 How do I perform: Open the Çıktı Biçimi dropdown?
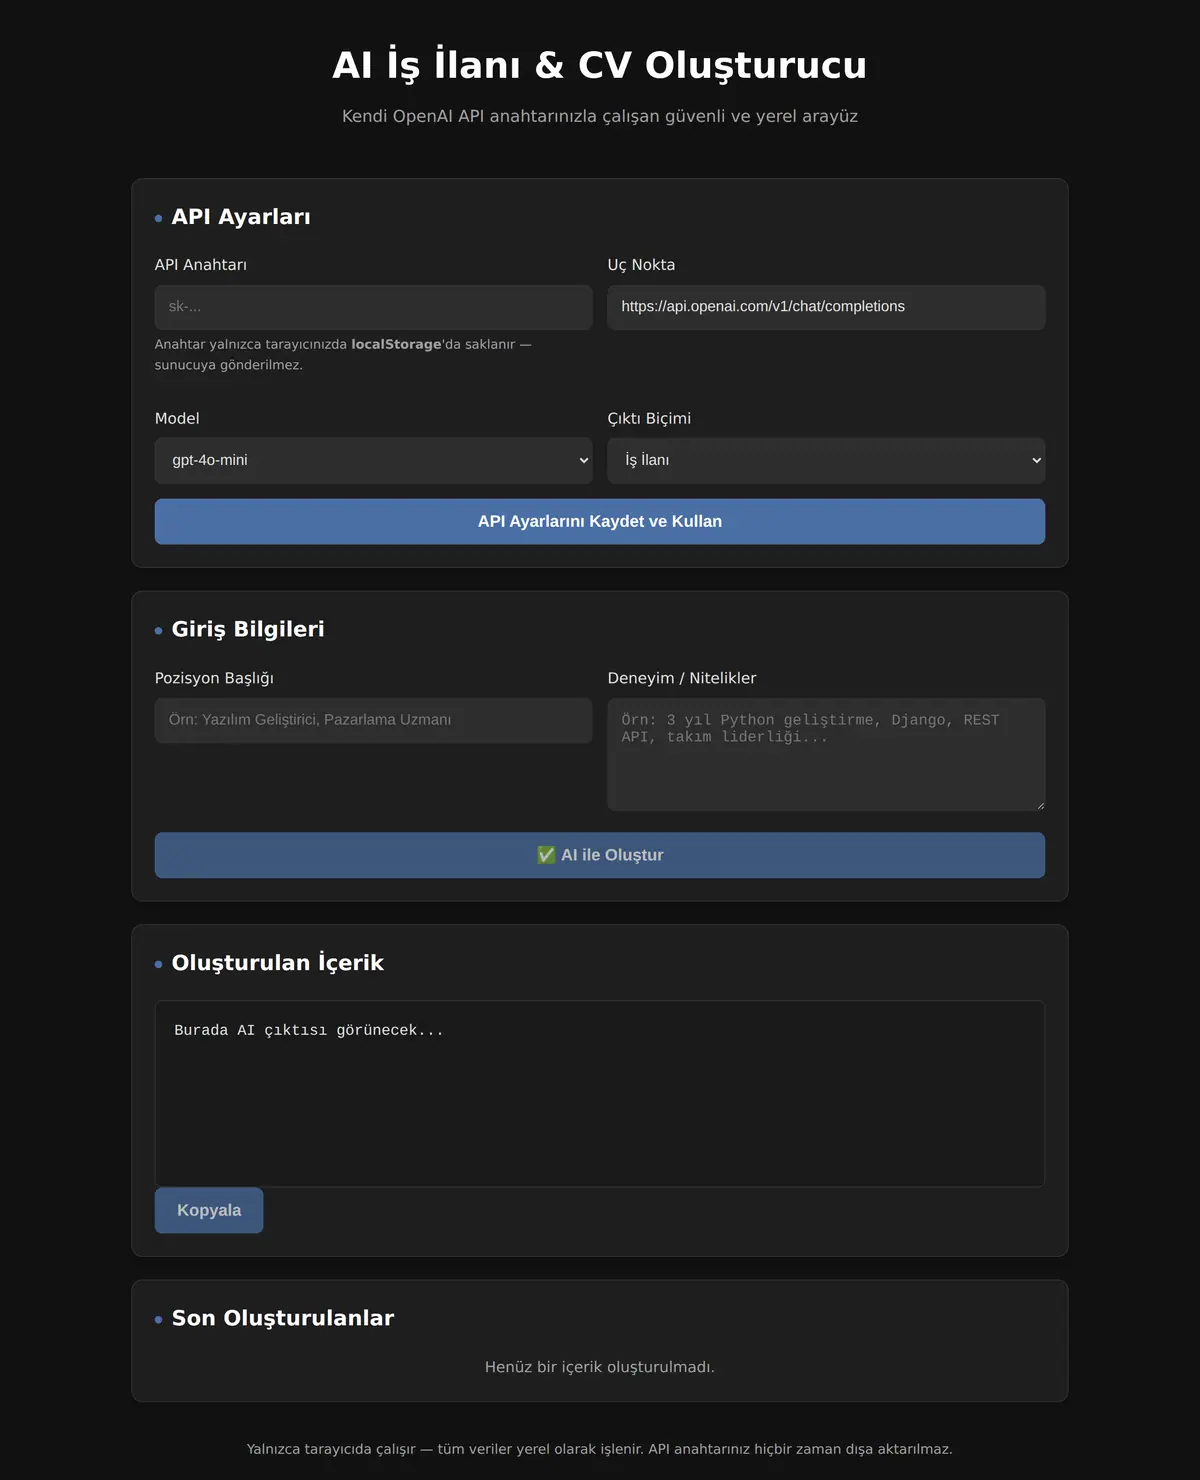coord(826,460)
